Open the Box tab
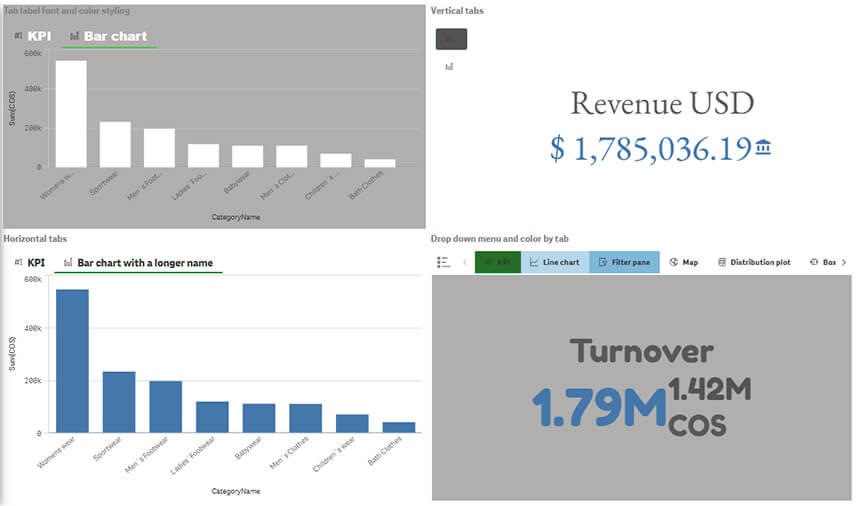Image resolution: width=857 pixels, height=506 pixels. [x=823, y=262]
